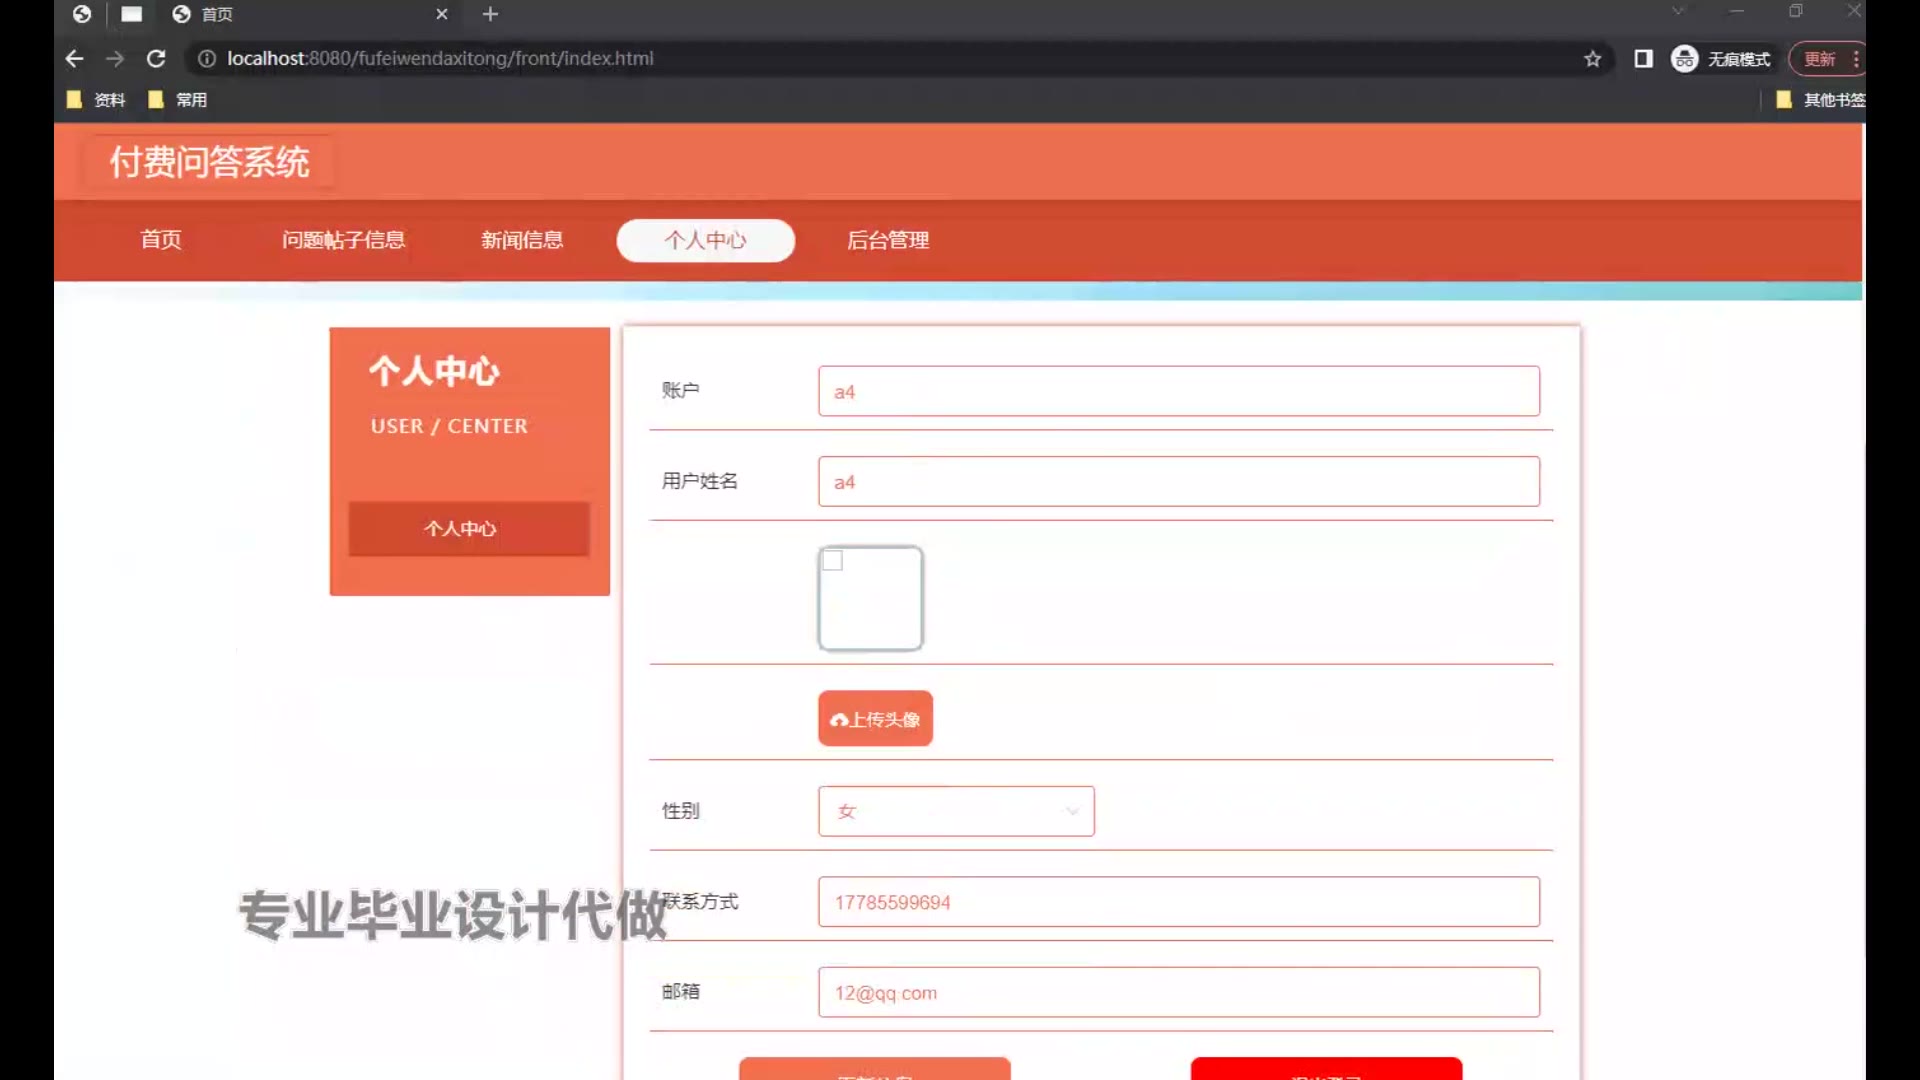The width and height of the screenshot is (1920, 1080).
Task: Click the browser forward arrow
Action: click(x=115, y=59)
